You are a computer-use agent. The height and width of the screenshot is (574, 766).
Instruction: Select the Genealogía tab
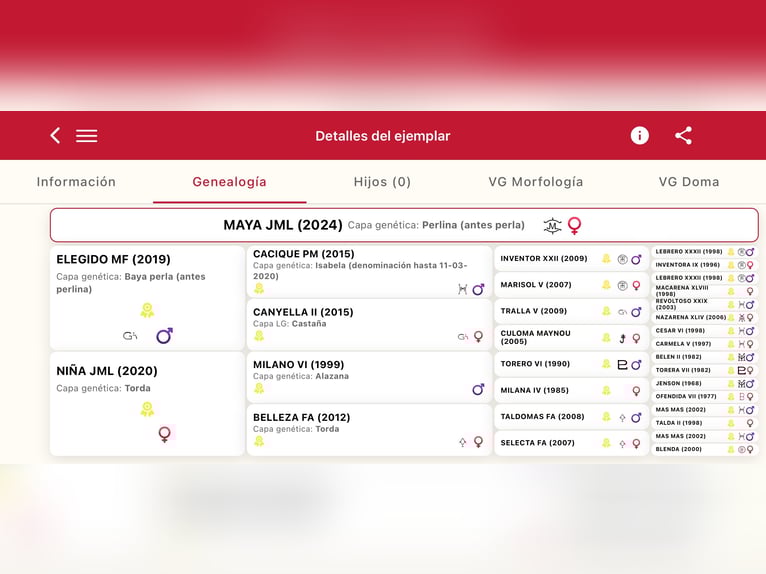tap(229, 182)
